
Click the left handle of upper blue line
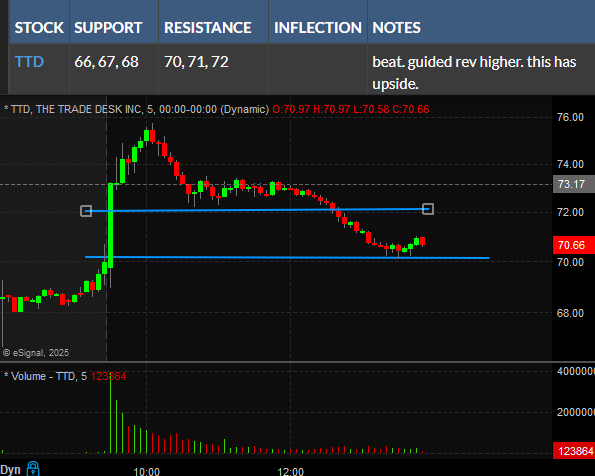coord(86,211)
